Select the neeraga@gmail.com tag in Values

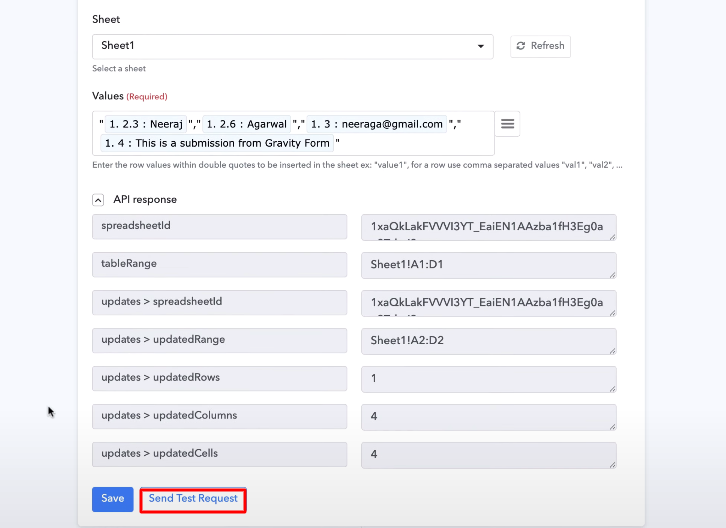(374, 124)
